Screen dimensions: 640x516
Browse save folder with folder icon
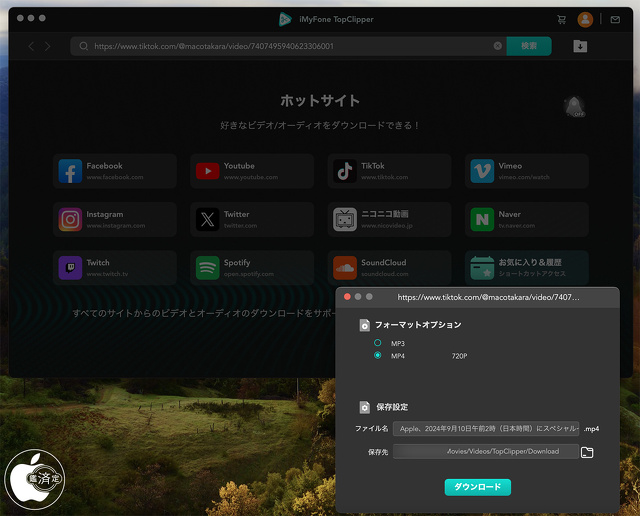587,452
